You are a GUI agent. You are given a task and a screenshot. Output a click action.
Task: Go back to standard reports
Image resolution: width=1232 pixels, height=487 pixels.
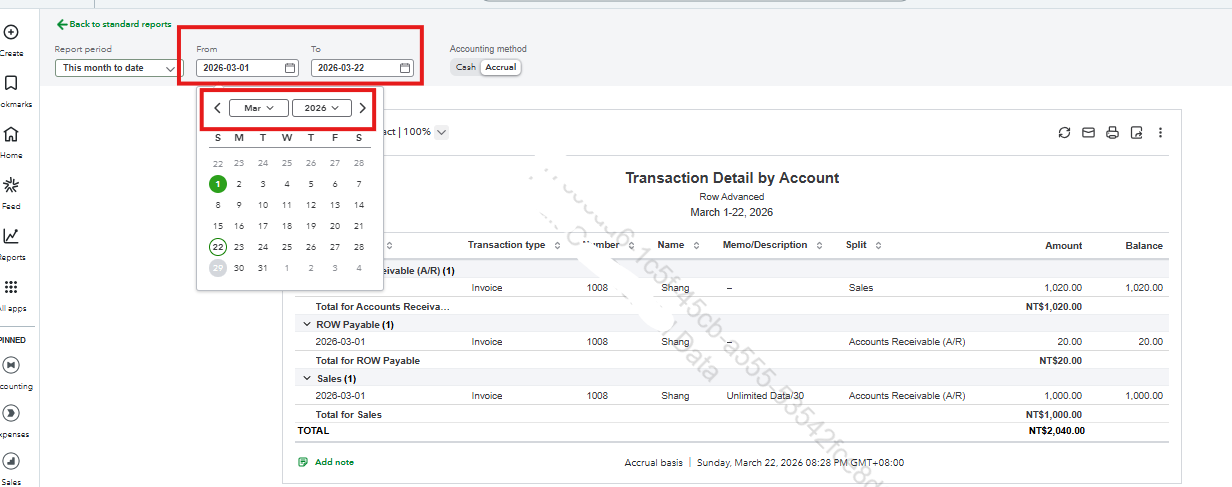click(113, 24)
